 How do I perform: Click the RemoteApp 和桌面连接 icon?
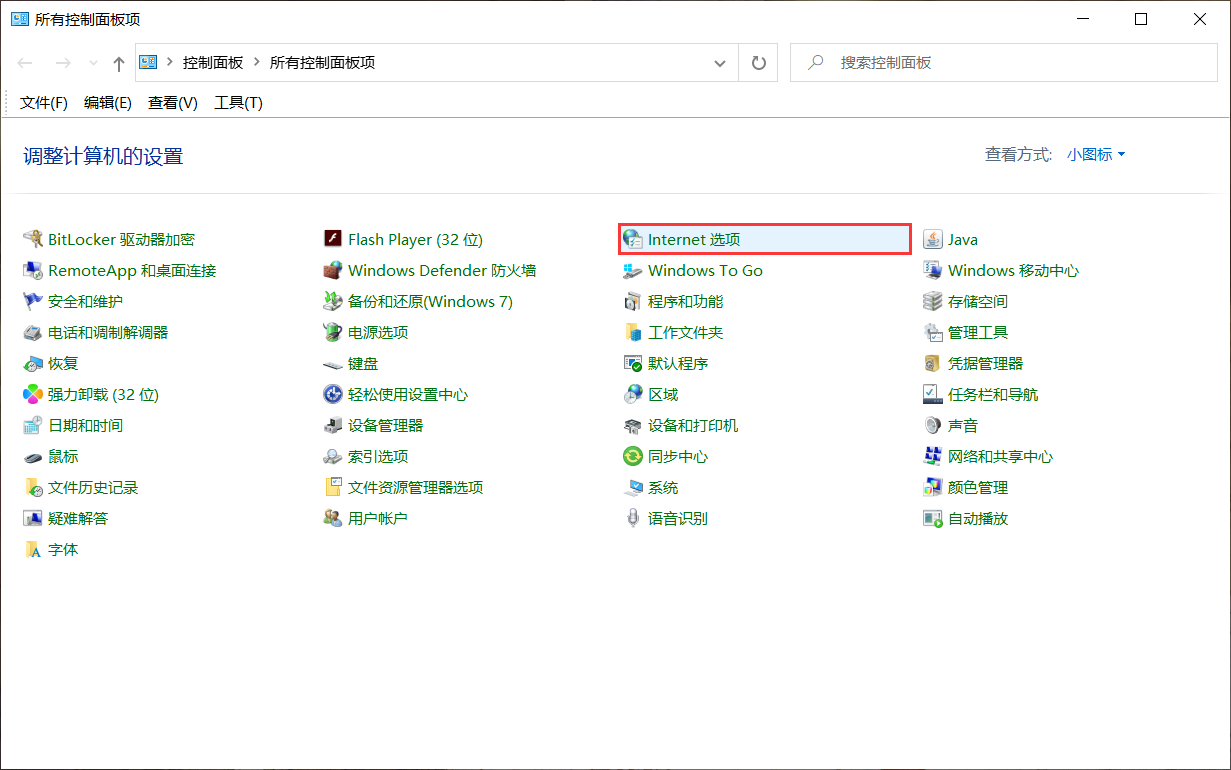tap(33, 270)
